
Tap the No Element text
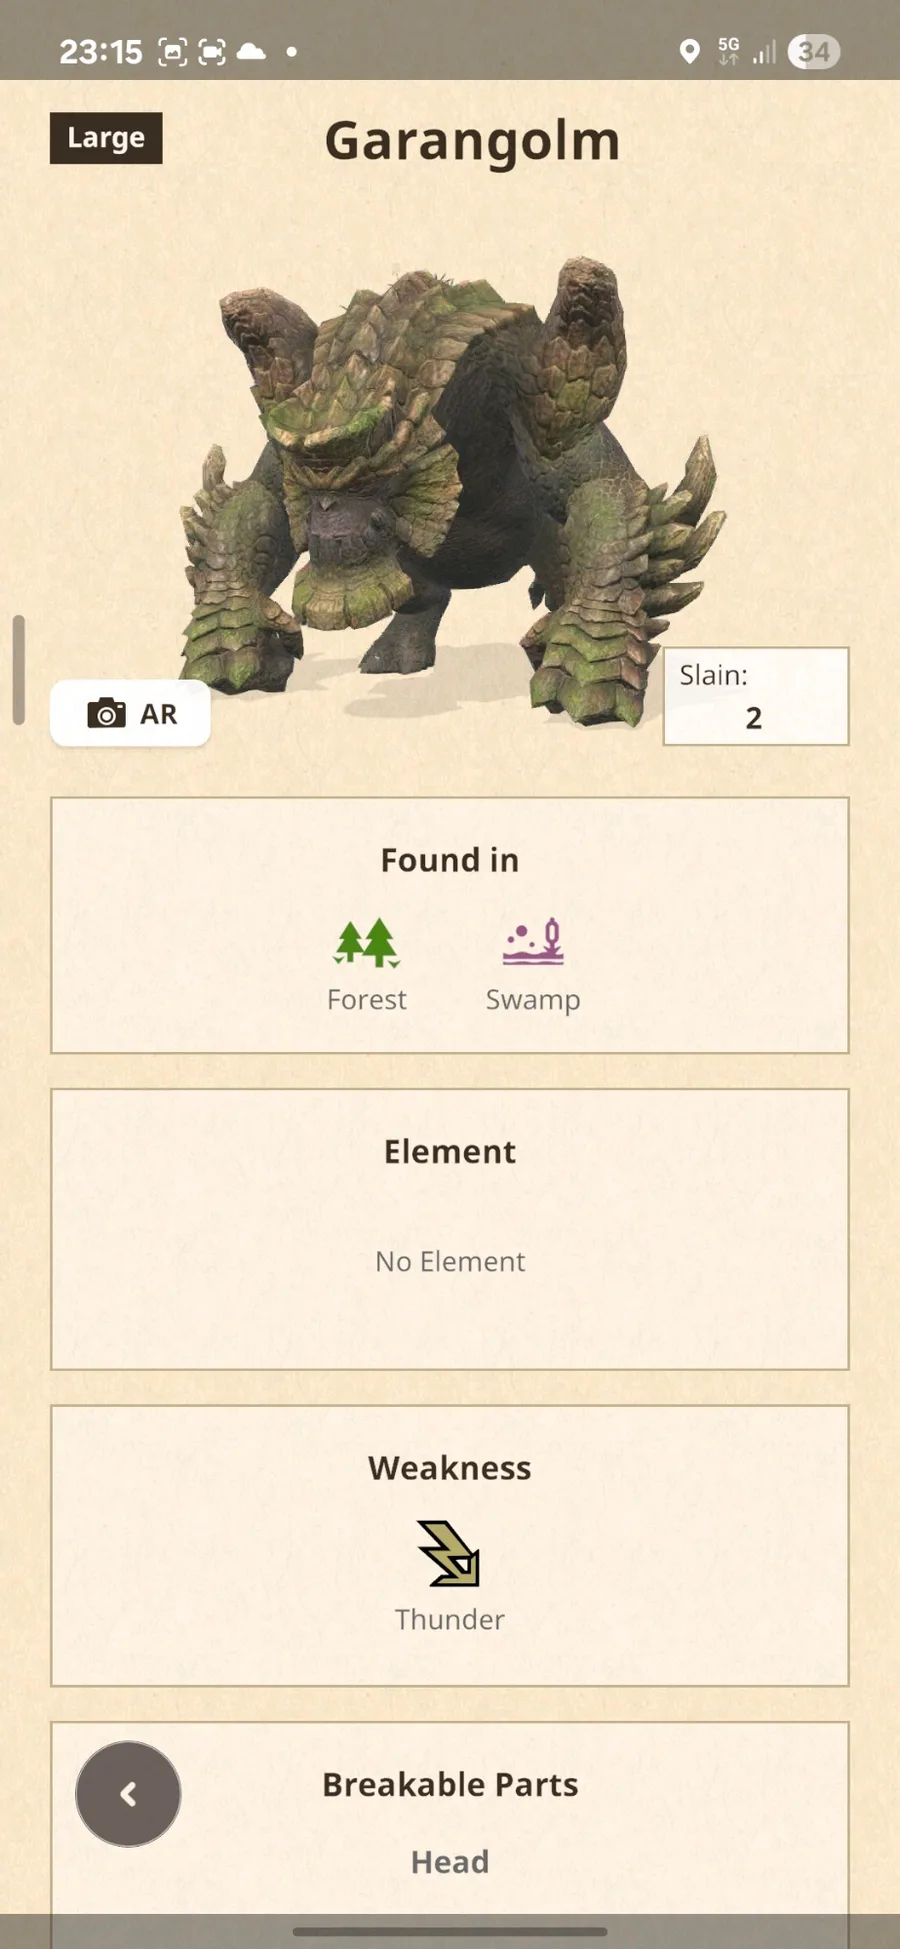[x=450, y=1262]
